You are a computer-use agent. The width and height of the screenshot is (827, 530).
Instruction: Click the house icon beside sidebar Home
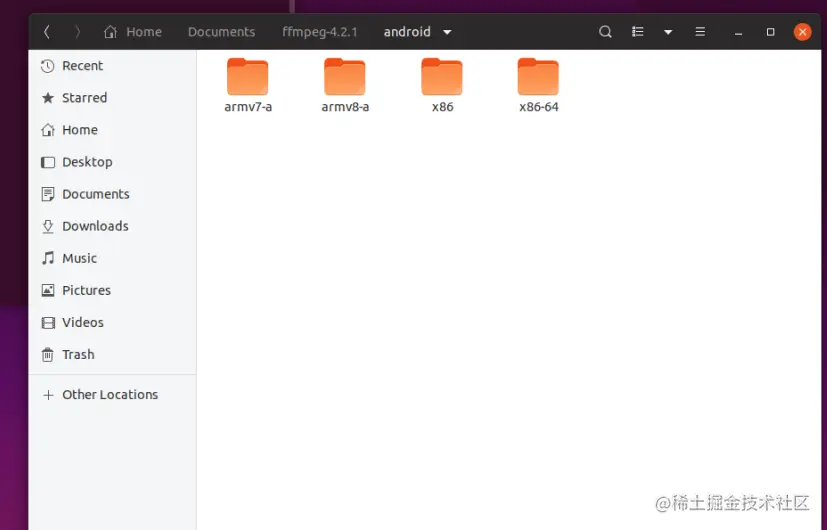pos(47,130)
